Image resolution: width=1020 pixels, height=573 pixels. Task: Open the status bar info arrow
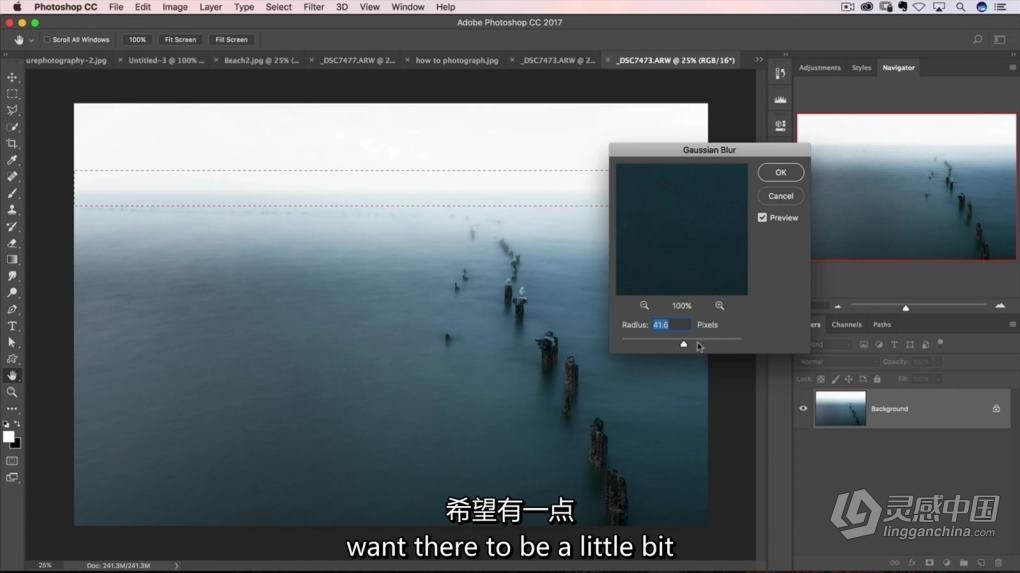pos(176,565)
